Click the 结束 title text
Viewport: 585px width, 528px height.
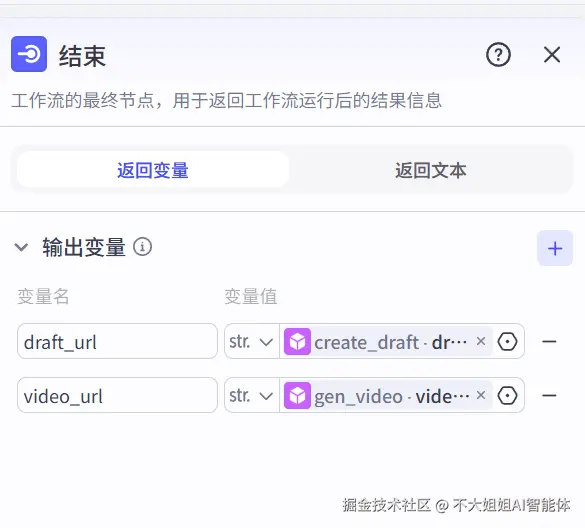point(82,56)
